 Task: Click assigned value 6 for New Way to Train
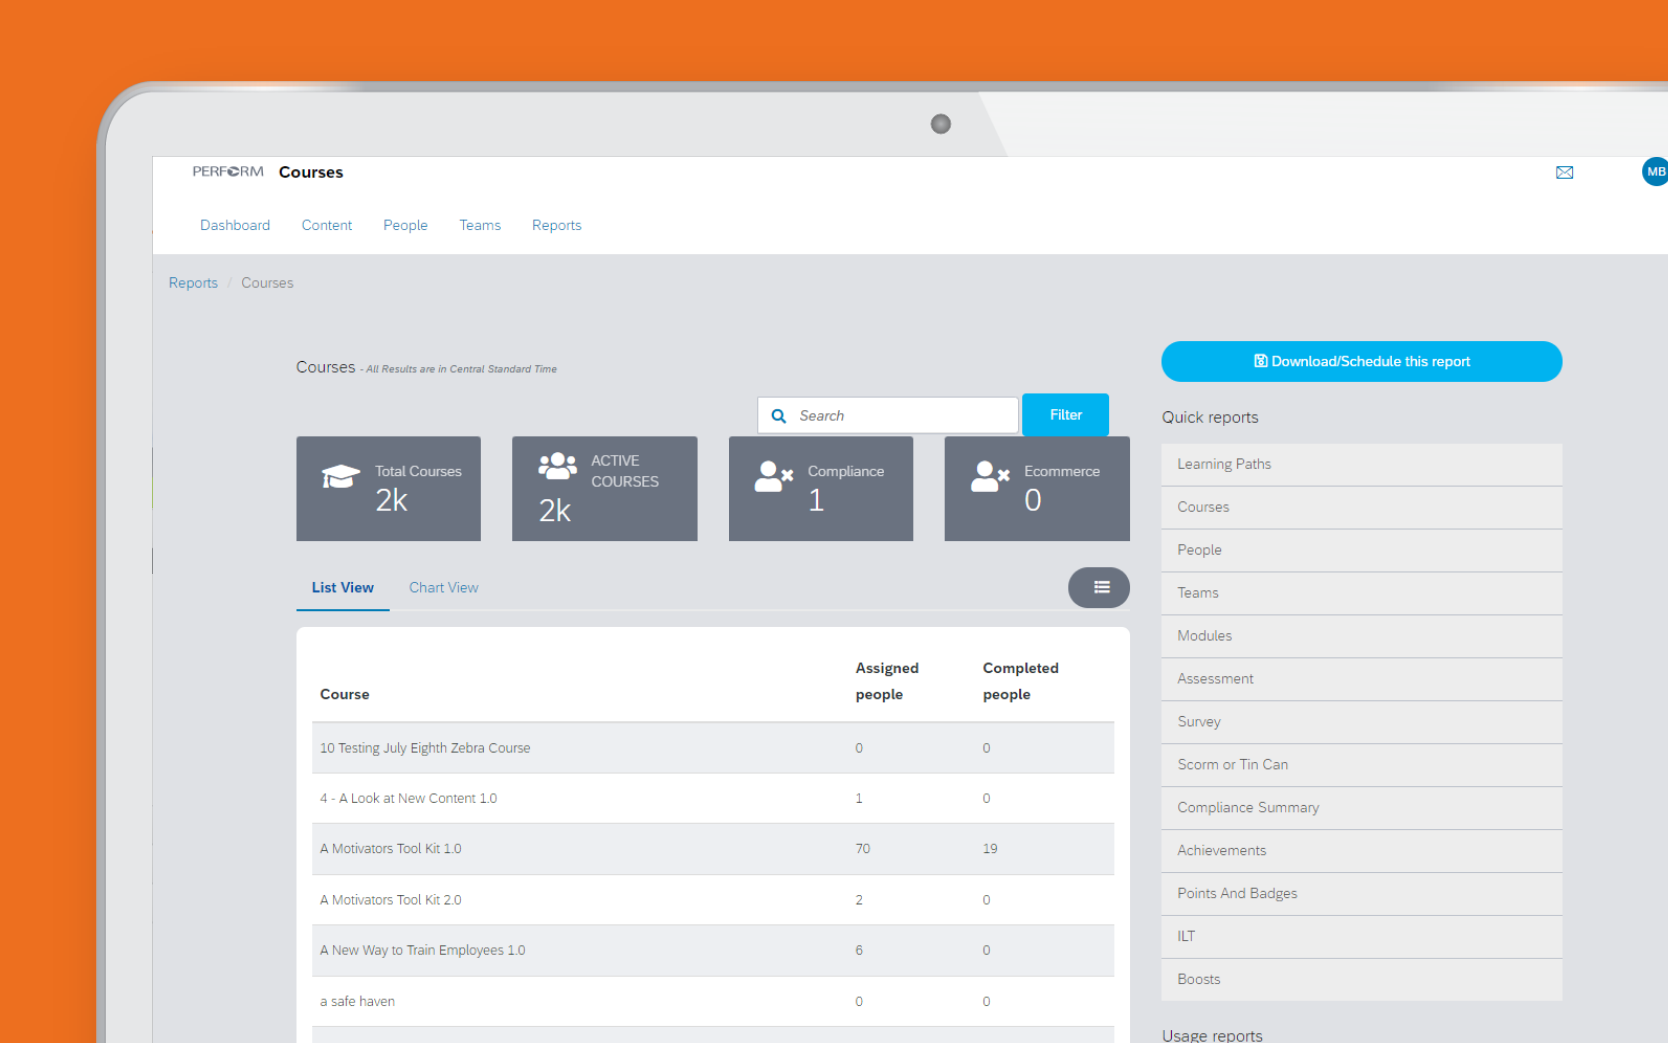coord(859,951)
